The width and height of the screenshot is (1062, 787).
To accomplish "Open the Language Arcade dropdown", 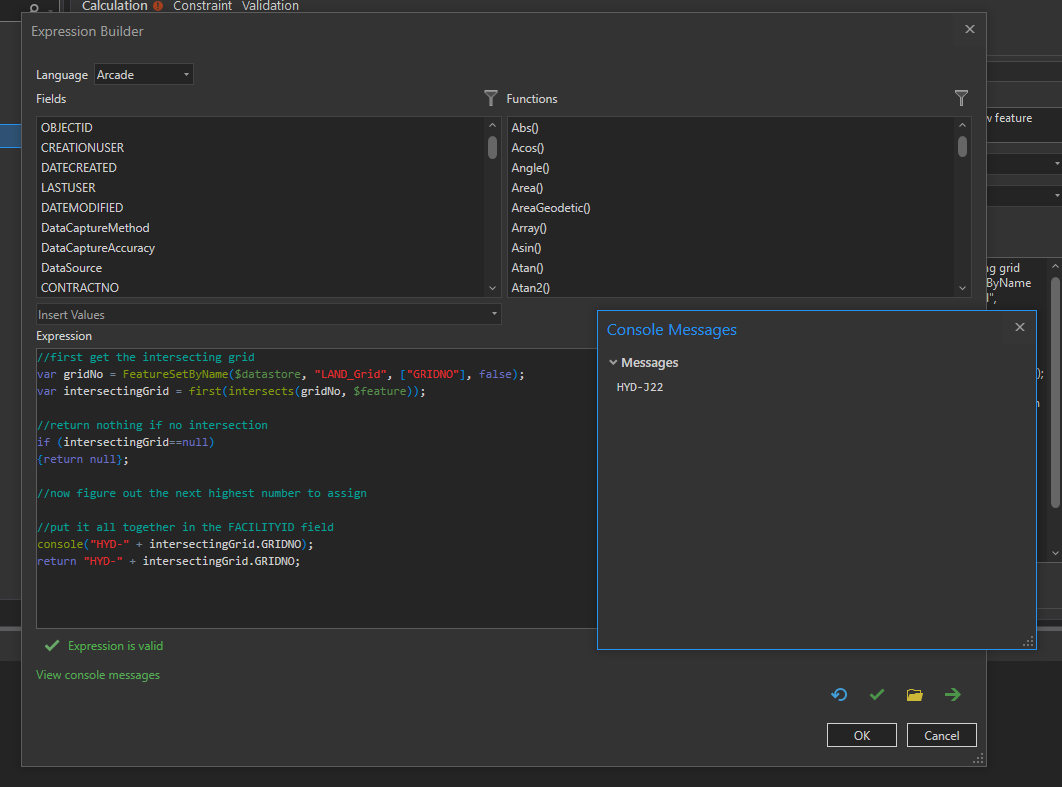I will (143, 75).
